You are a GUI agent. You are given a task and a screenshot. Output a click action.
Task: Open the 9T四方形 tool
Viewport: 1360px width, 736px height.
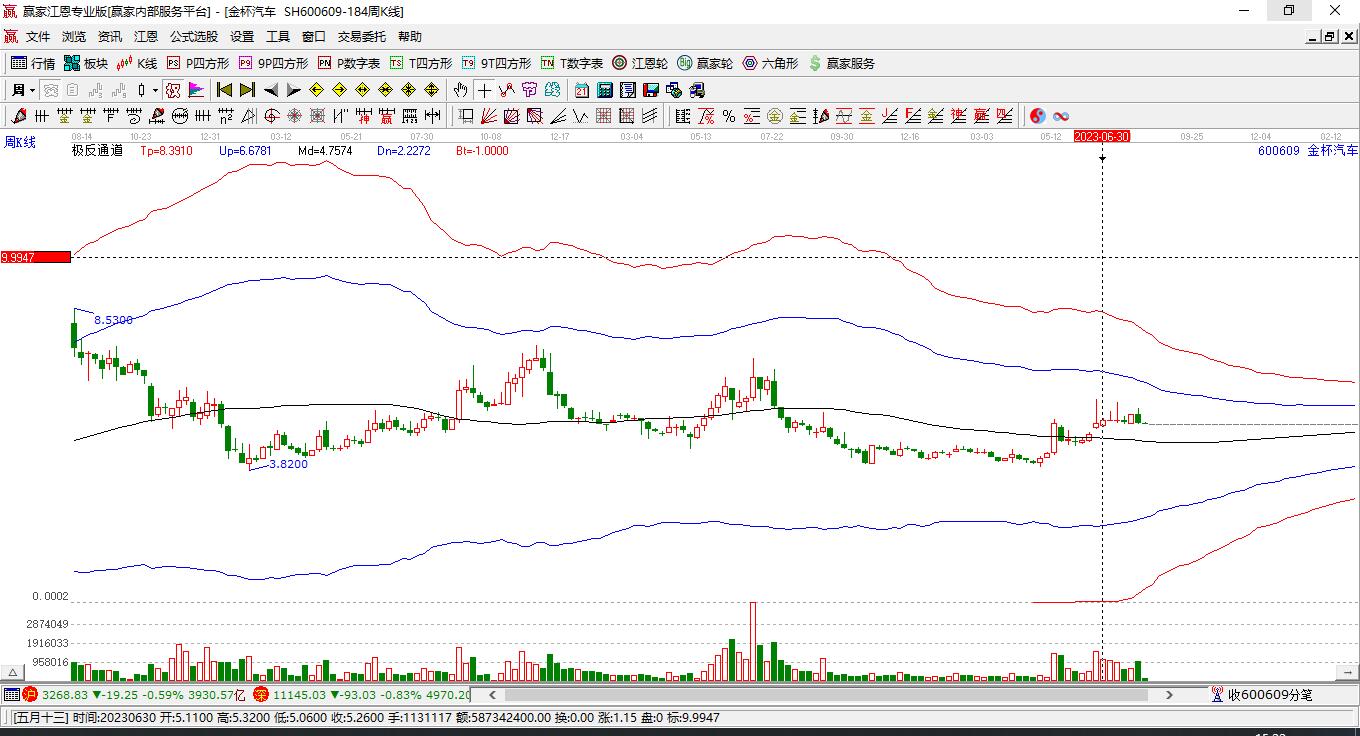coord(496,63)
